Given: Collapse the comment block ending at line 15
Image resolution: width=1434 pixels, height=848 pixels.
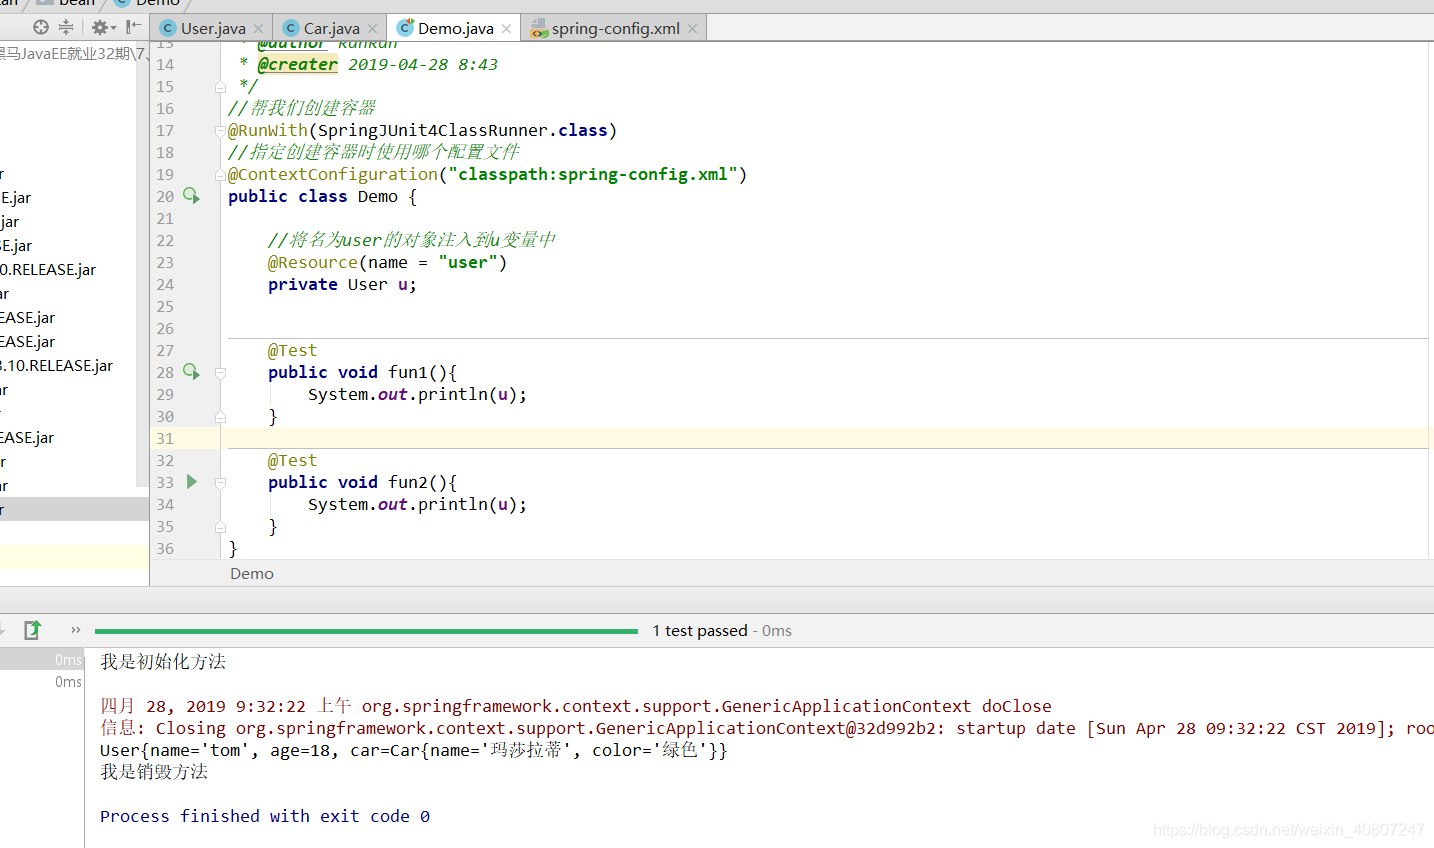Looking at the screenshot, I should pos(220,87).
